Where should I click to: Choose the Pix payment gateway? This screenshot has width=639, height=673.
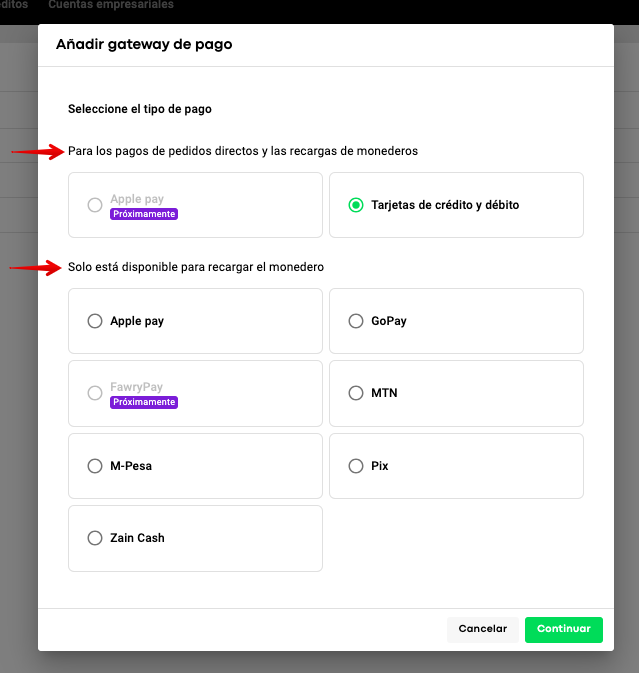(355, 466)
